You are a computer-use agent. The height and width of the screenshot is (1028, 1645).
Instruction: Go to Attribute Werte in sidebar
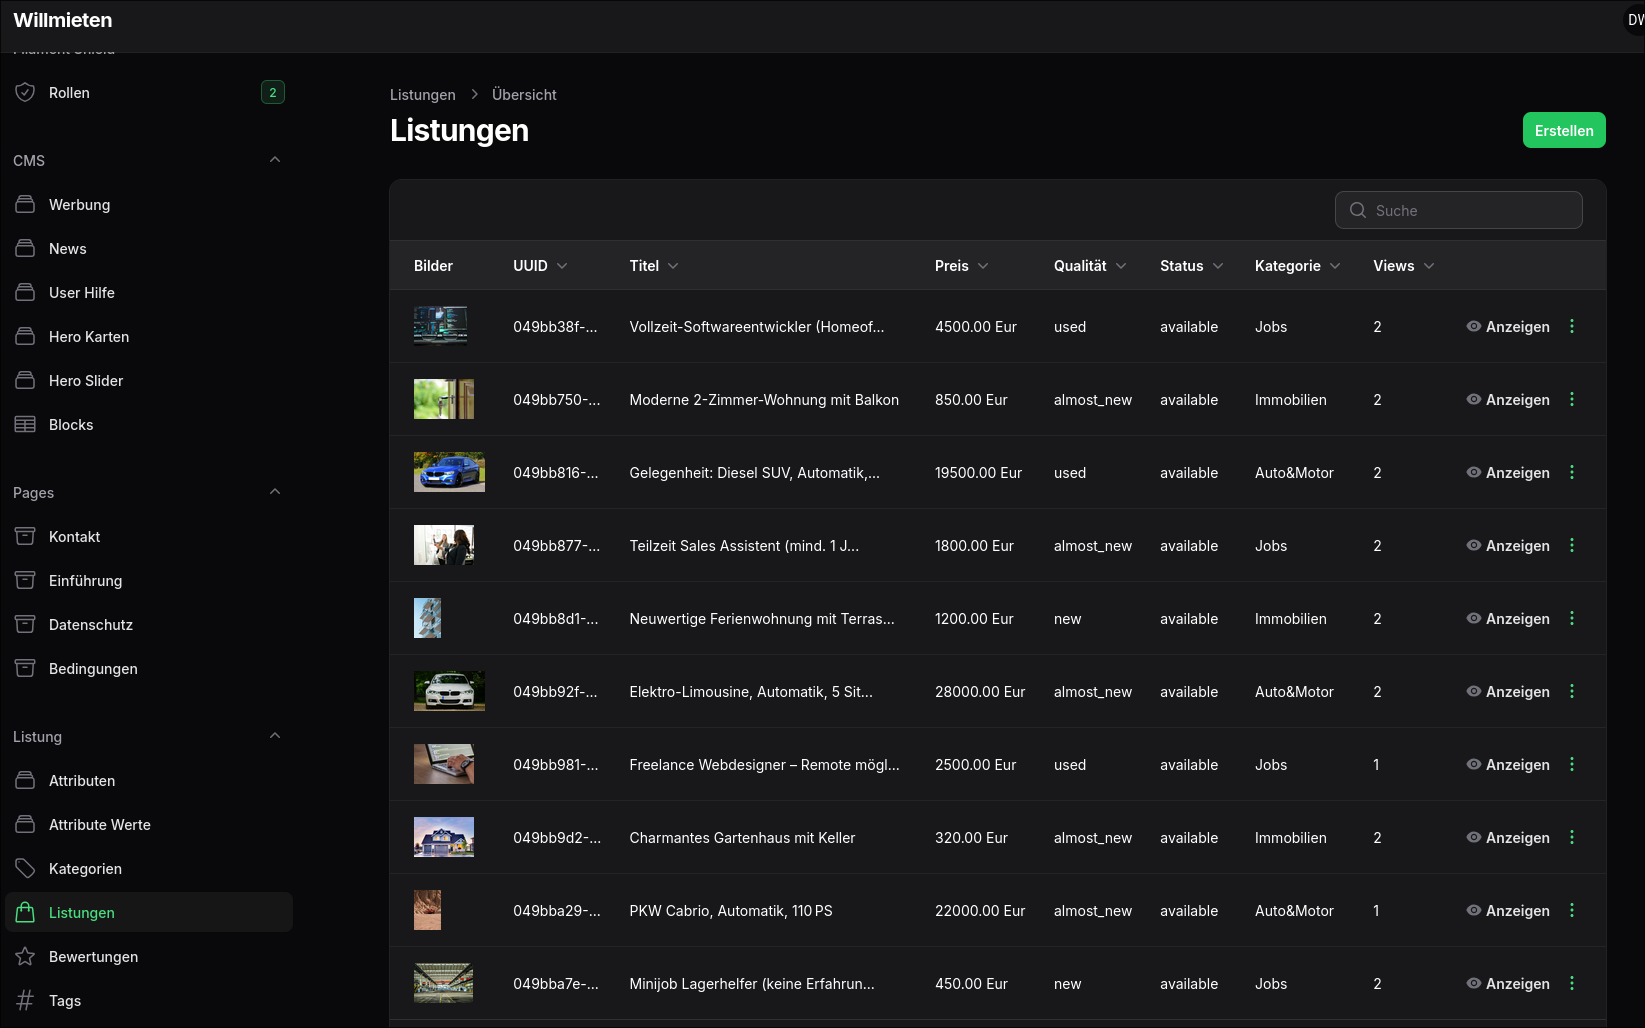tap(100, 825)
